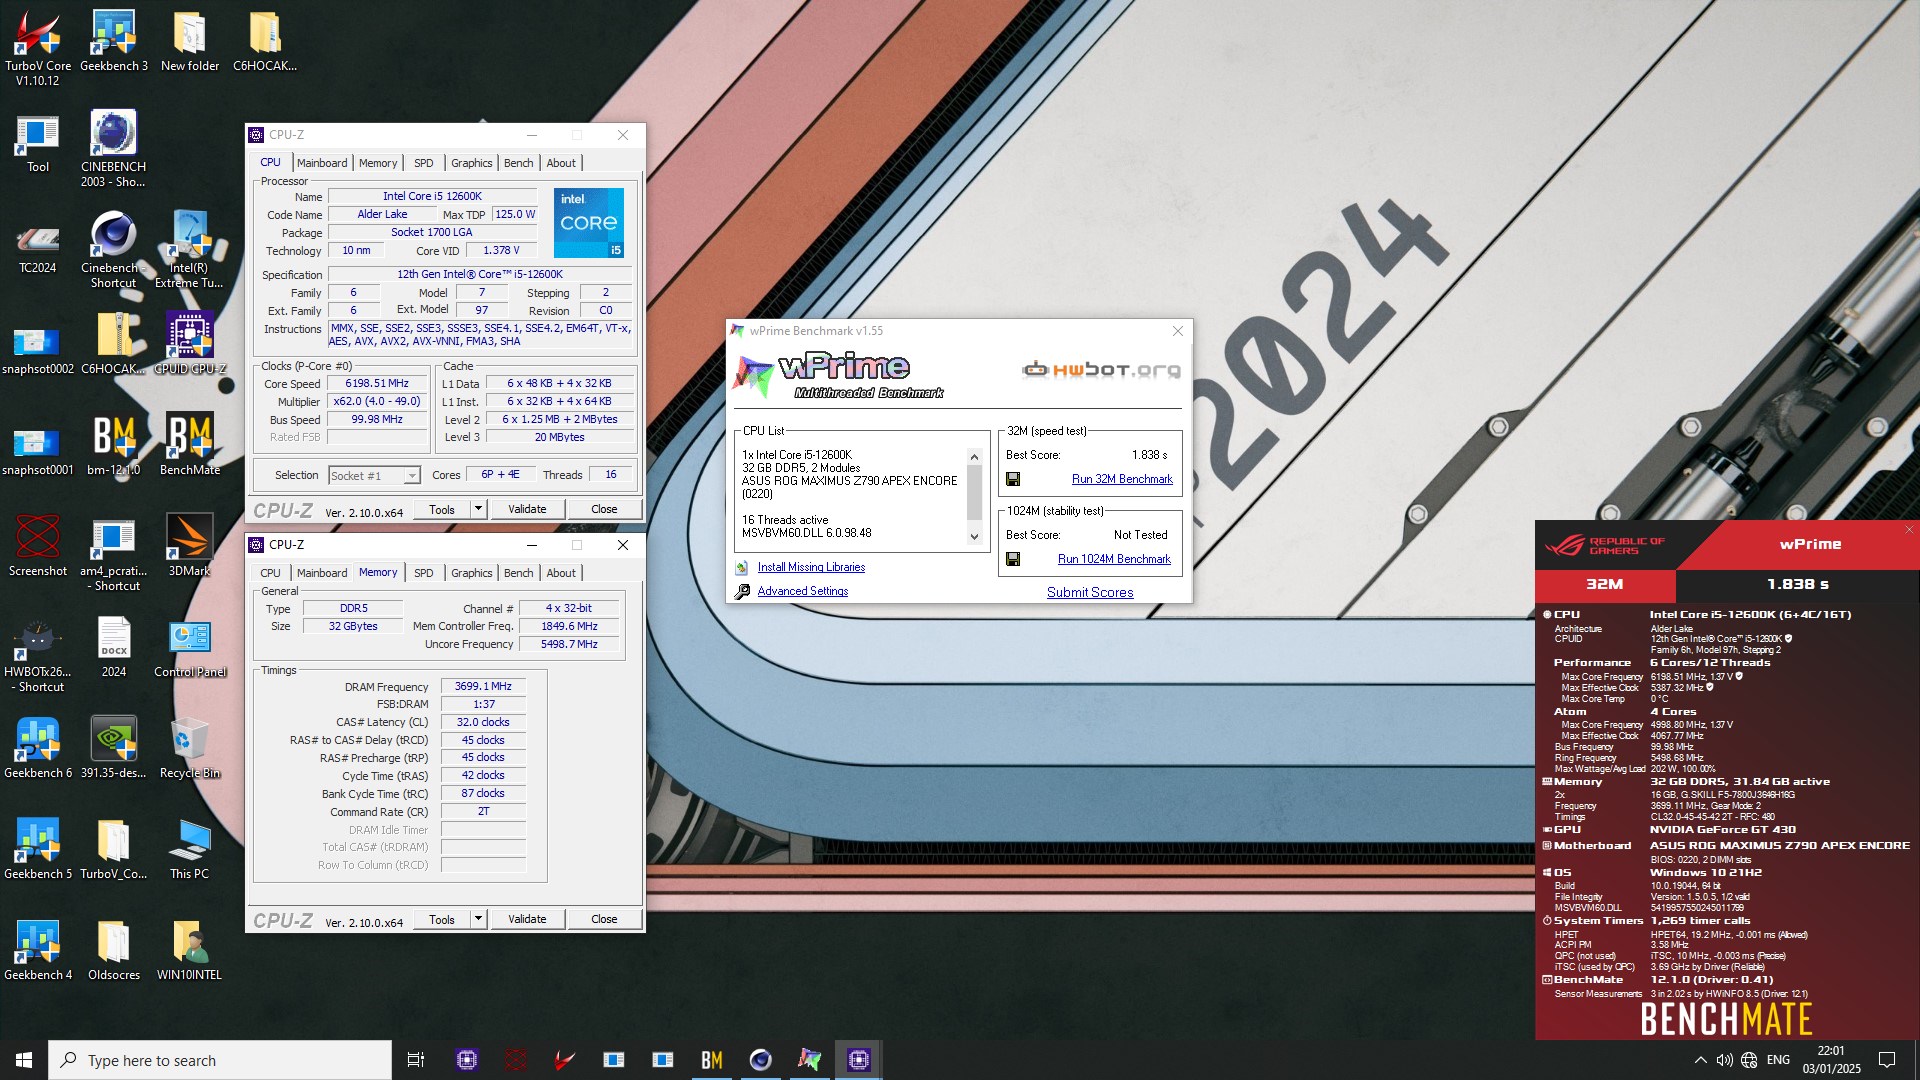This screenshot has width=1920, height=1080.
Task: Open the Recycle Bin
Action: pos(190,748)
